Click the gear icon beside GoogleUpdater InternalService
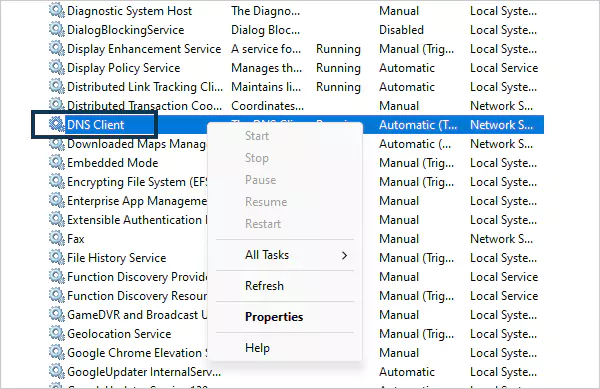Viewport: 600px width, 389px height. 57,371
